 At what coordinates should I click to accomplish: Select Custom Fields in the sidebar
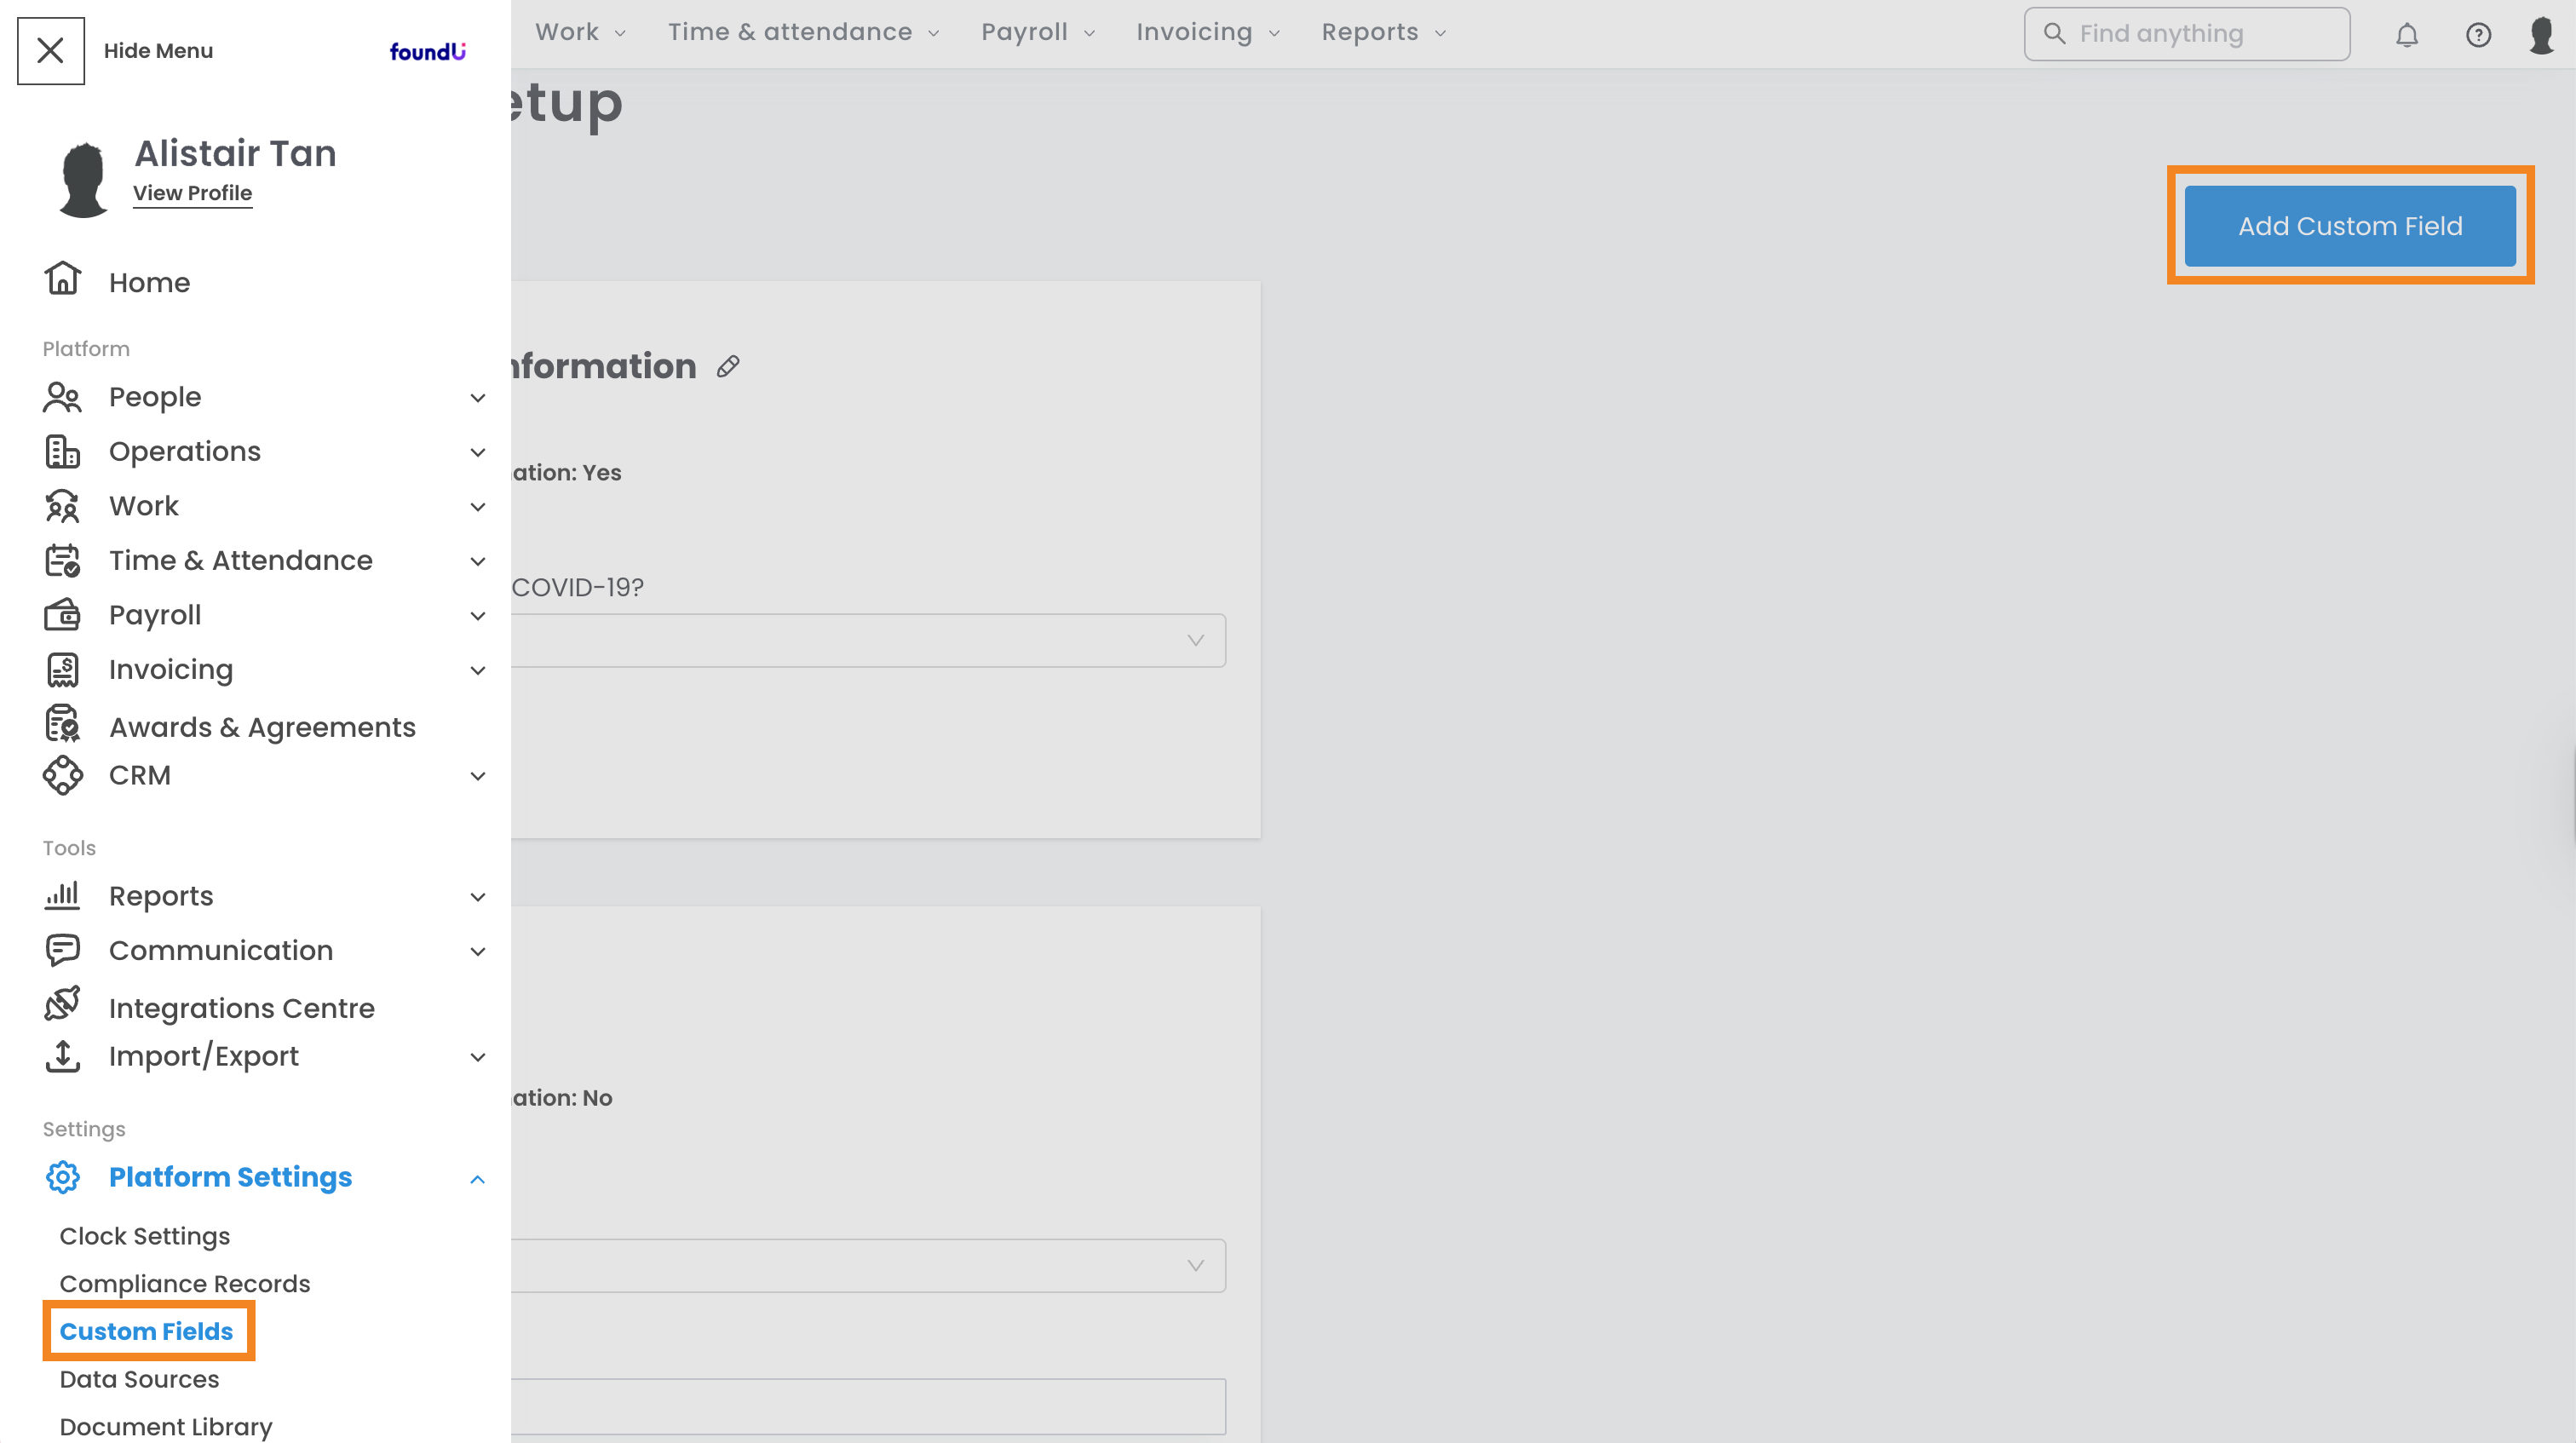click(146, 1331)
